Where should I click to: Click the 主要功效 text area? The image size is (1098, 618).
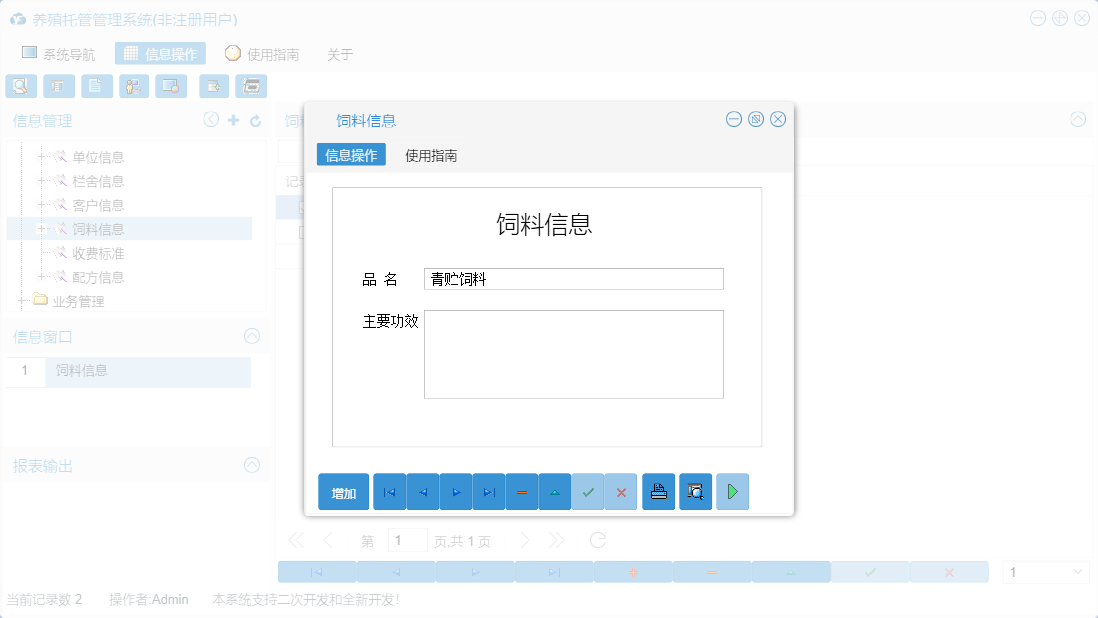coord(574,354)
